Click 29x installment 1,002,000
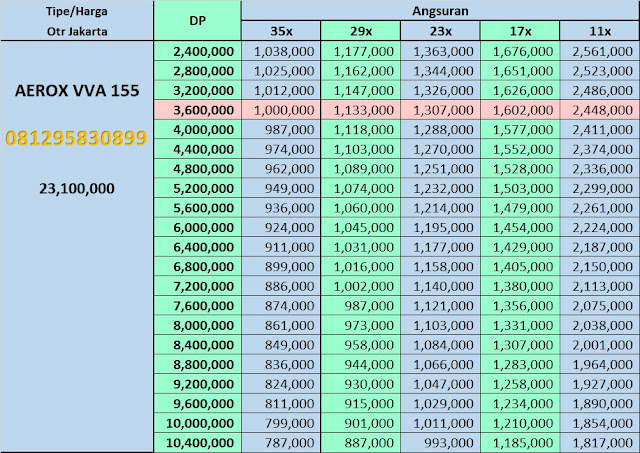Image resolution: width=640 pixels, height=453 pixels. coord(361,286)
